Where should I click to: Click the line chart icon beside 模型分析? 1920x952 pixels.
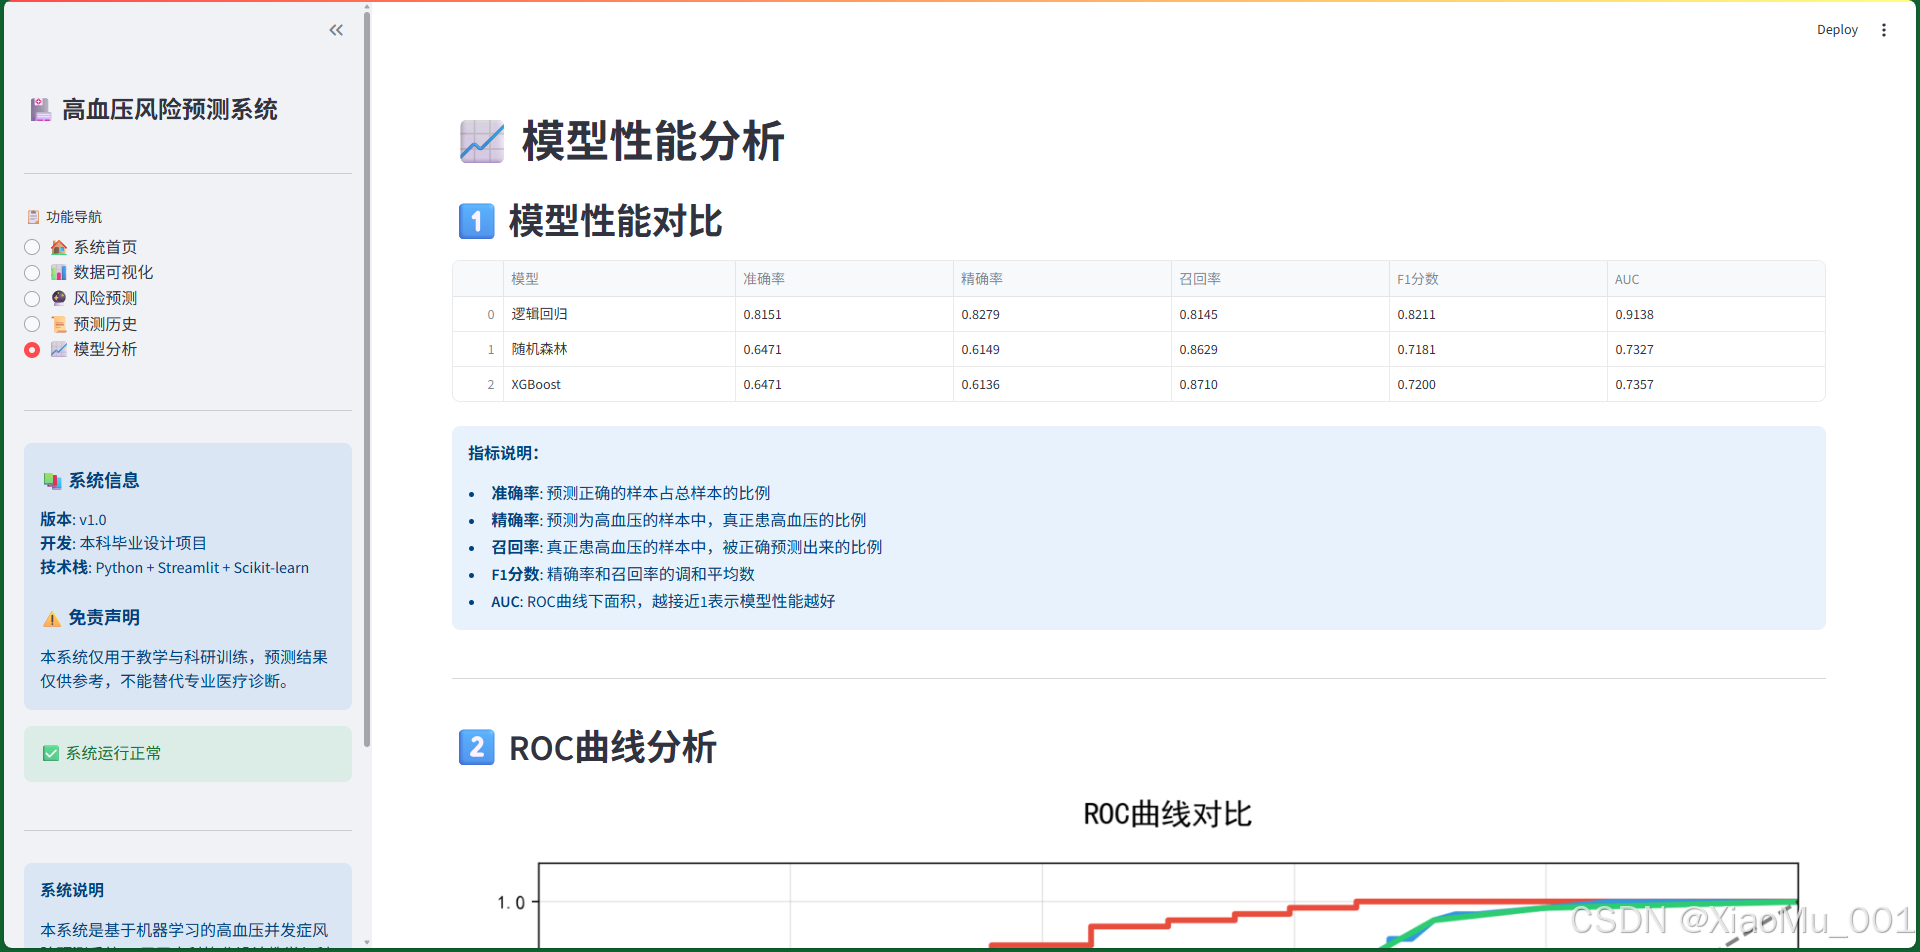(x=59, y=349)
